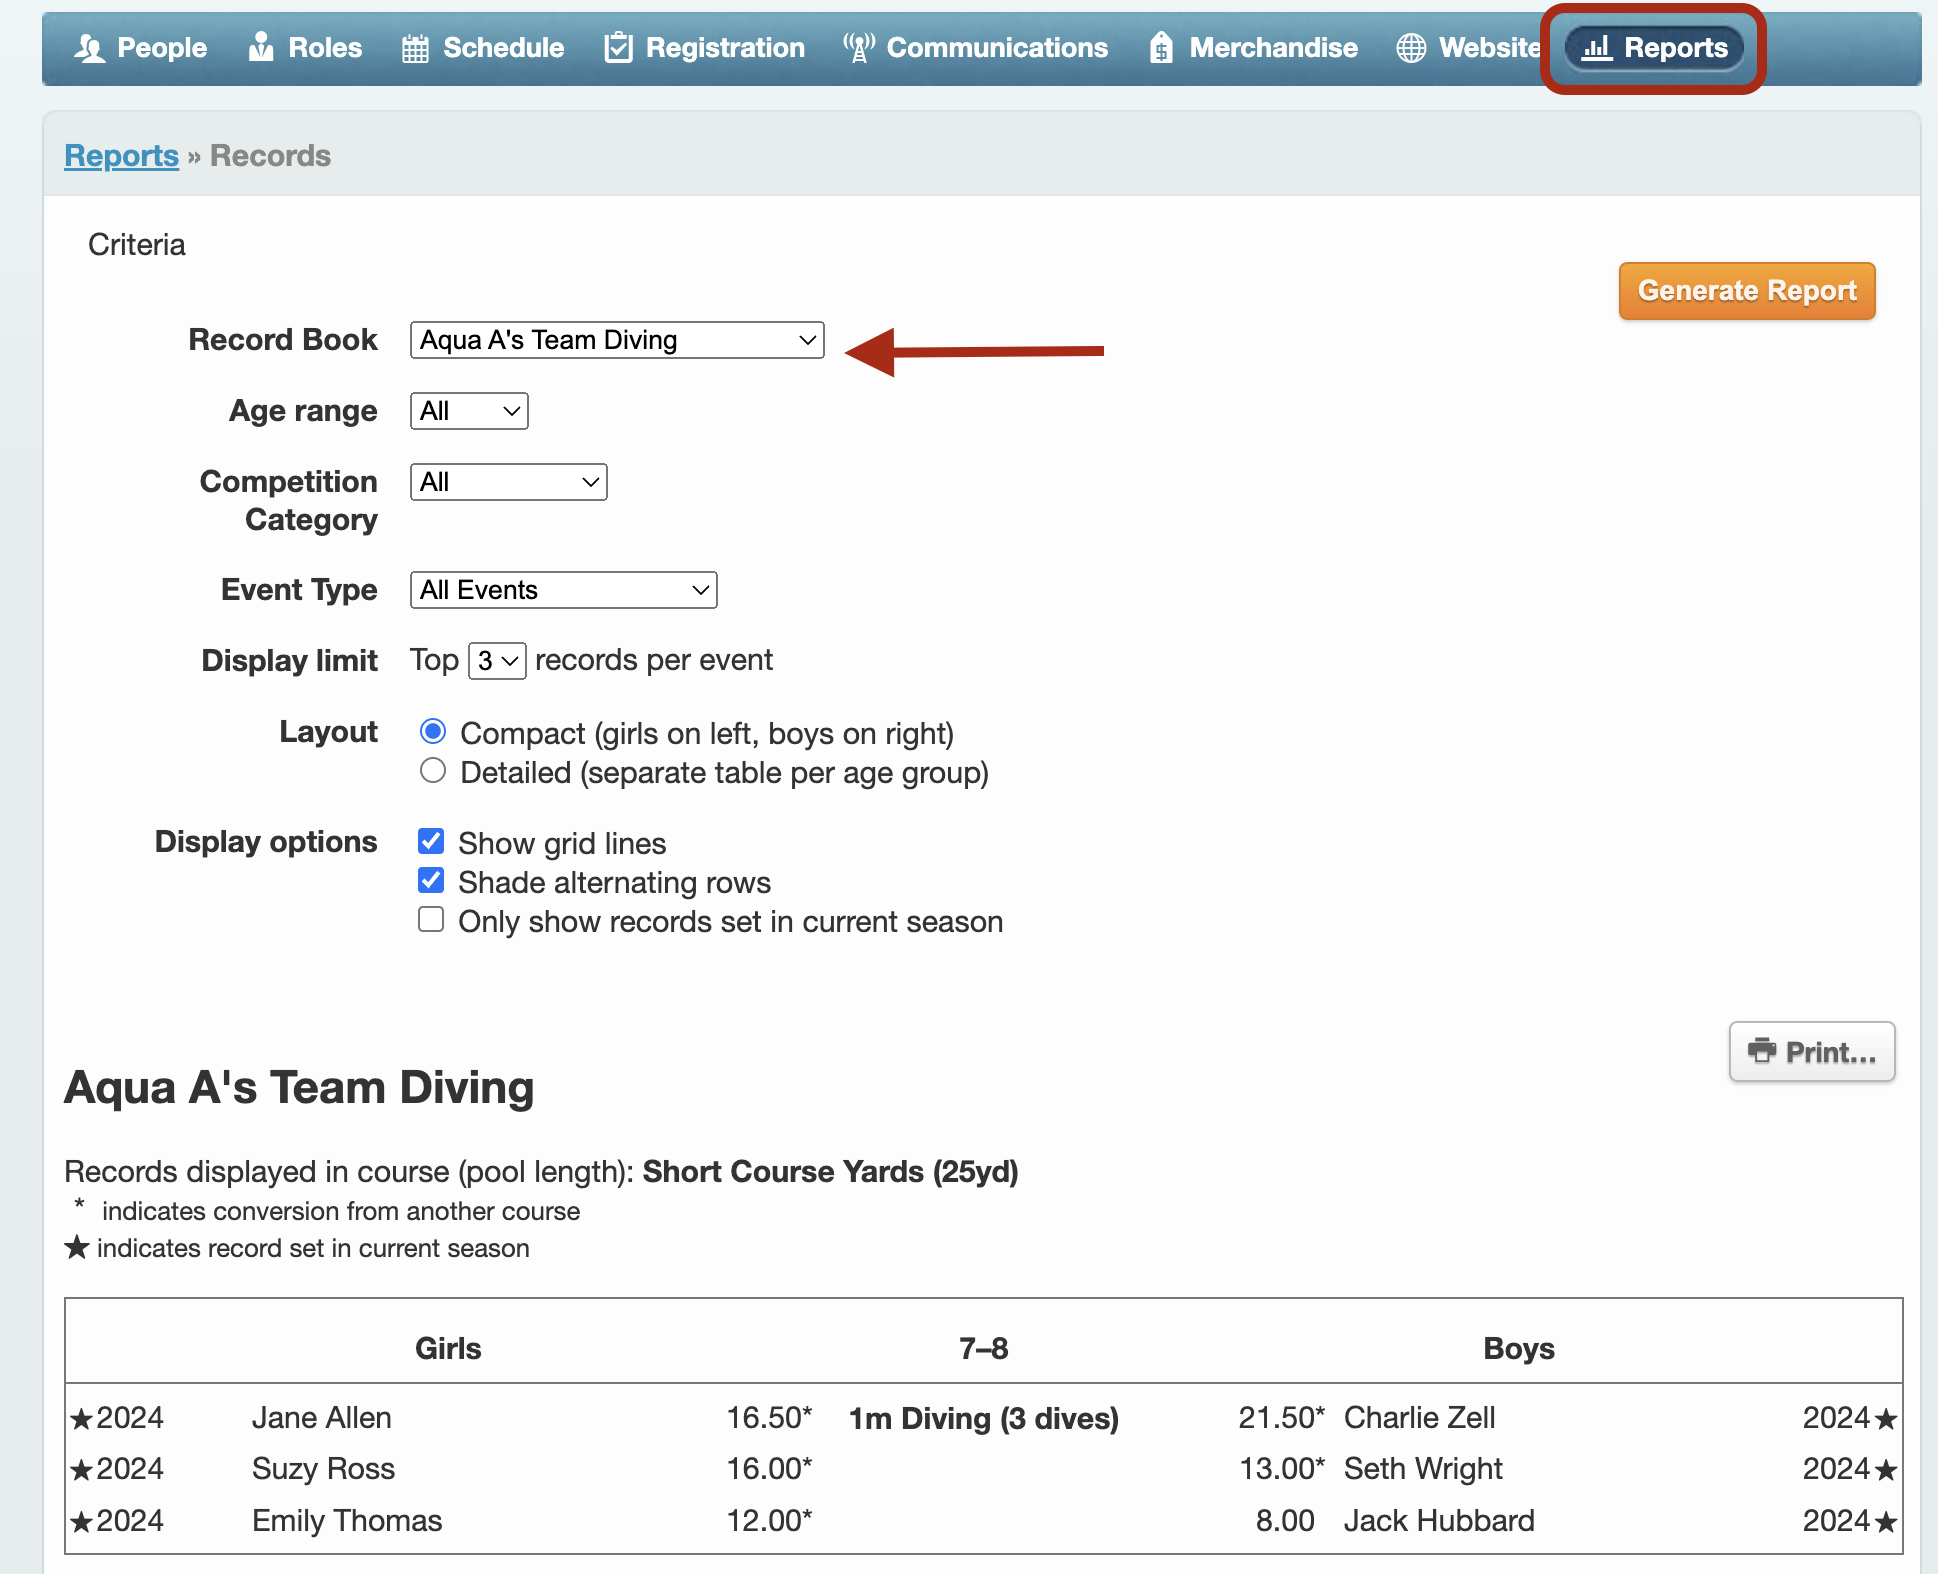Follow the Reports breadcrumb link

121,156
